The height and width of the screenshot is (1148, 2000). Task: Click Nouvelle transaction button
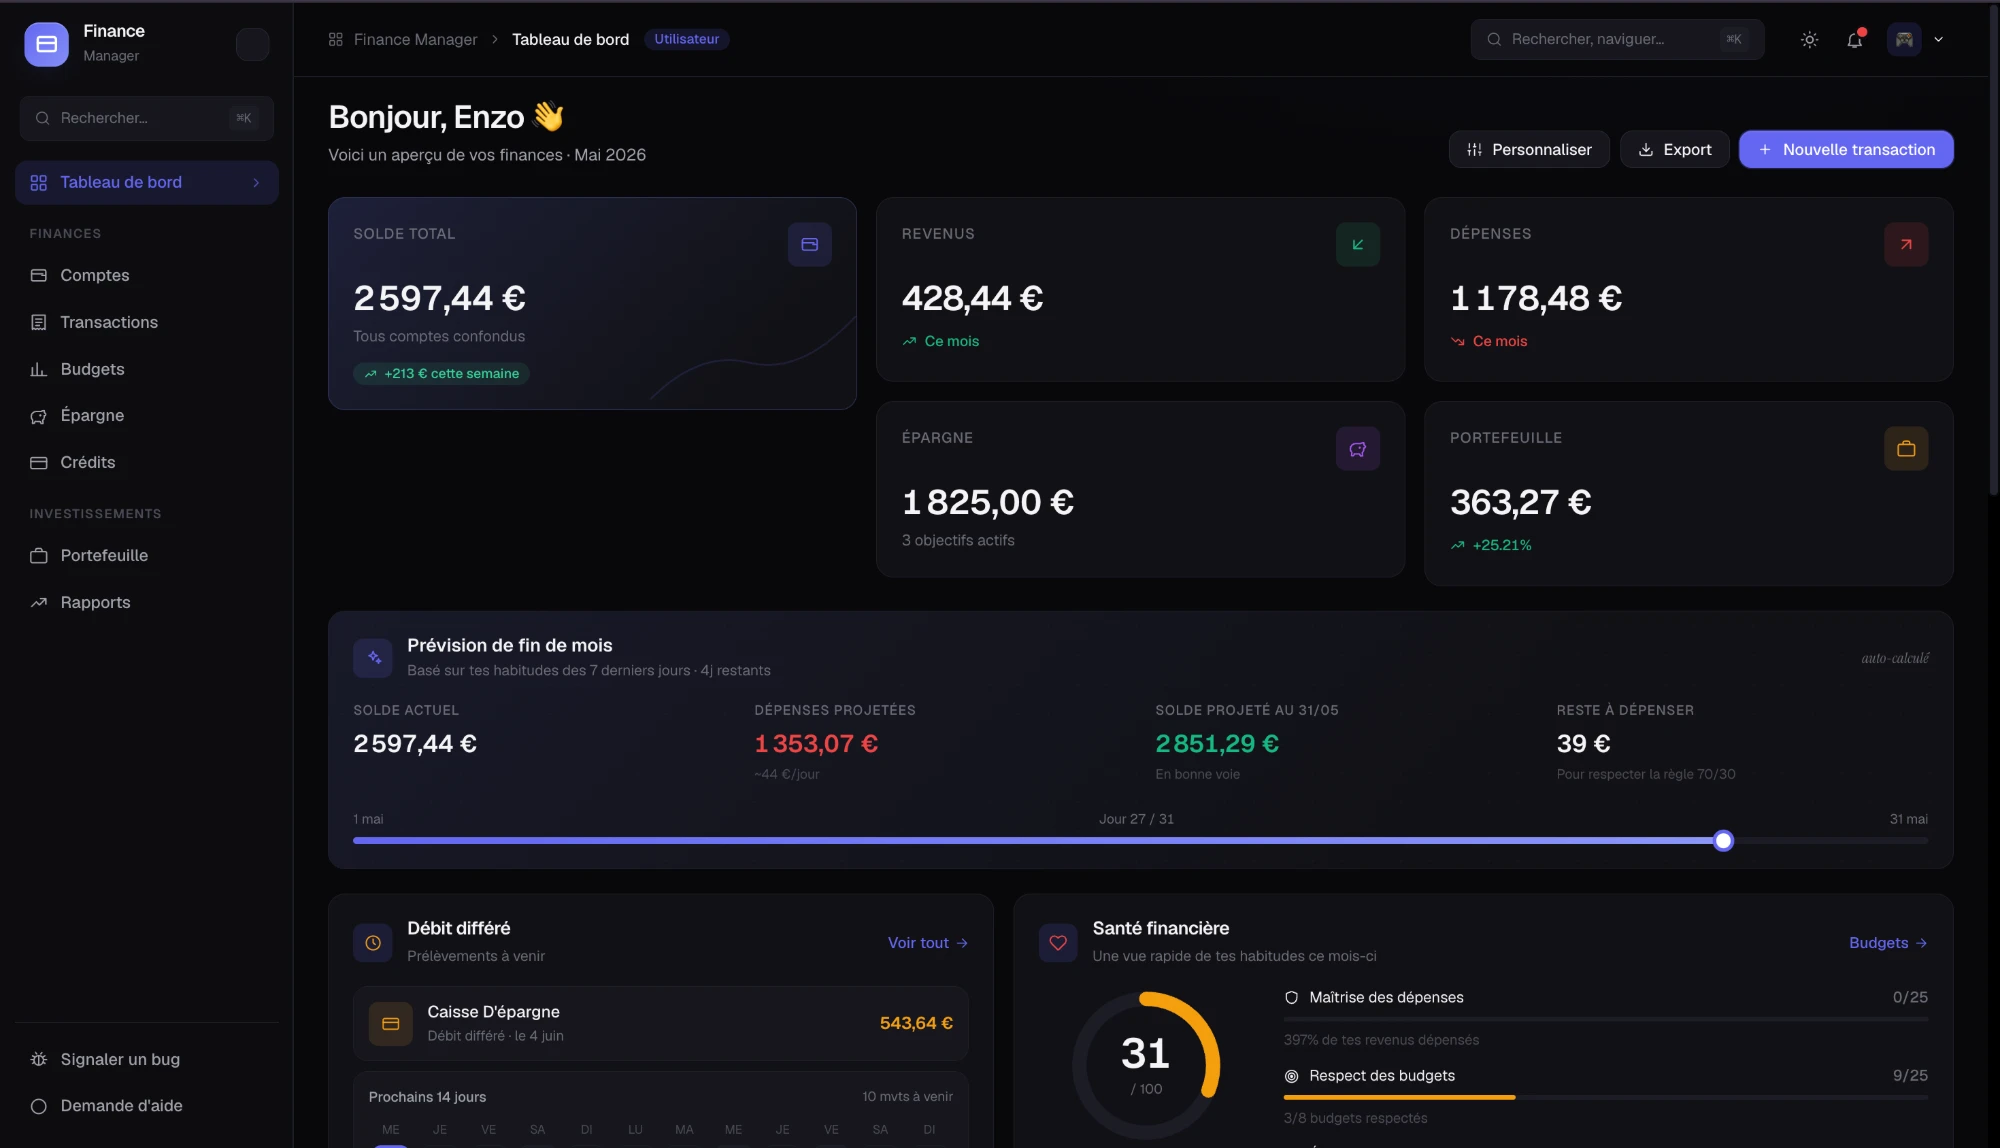pos(1846,149)
